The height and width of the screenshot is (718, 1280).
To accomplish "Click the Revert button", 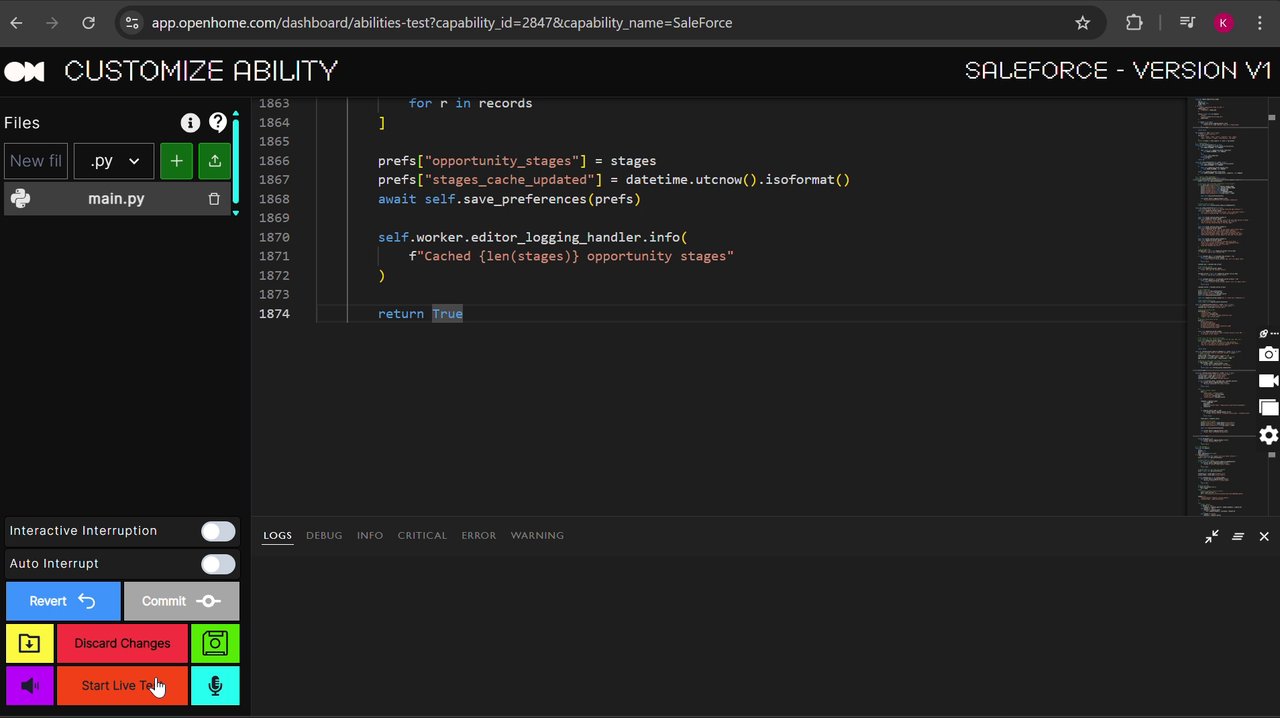I will click(63, 601).
